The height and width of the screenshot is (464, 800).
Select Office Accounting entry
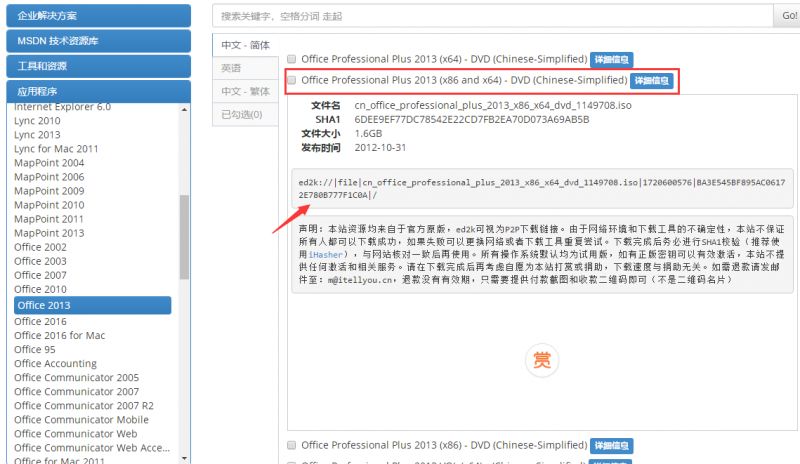[x=56, y=363]
